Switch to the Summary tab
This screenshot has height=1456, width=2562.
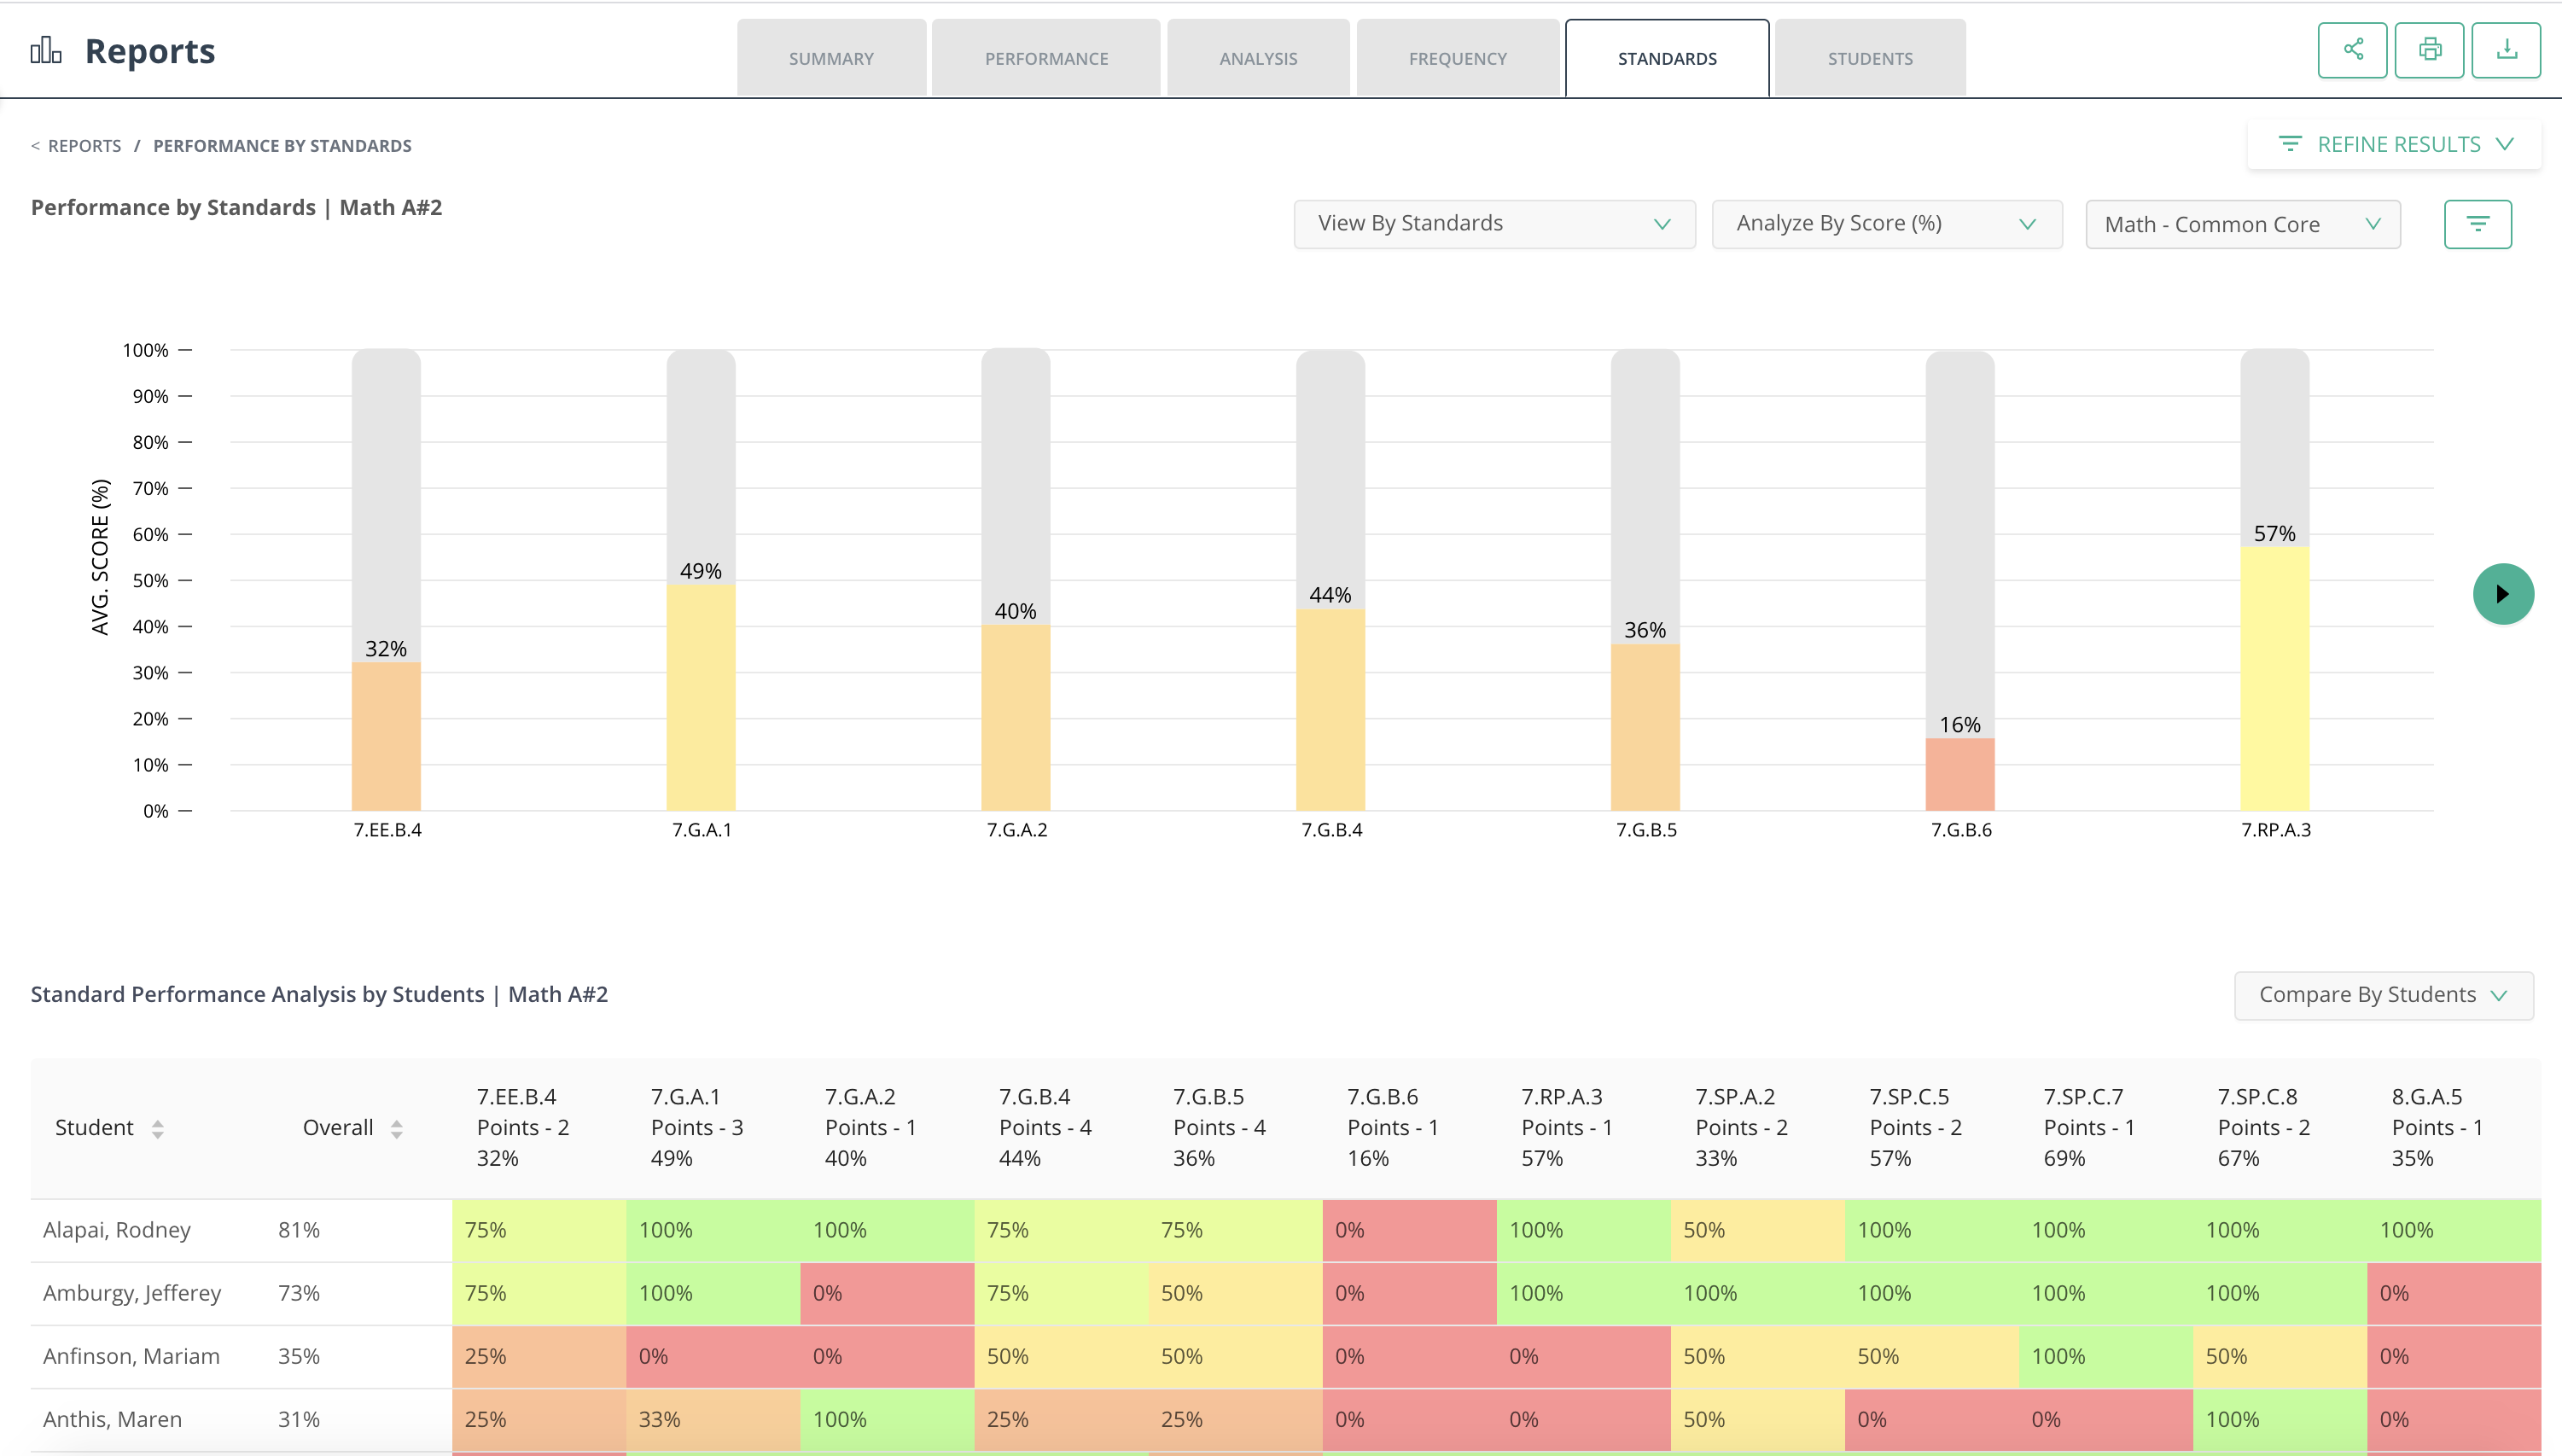coord(831,58)
